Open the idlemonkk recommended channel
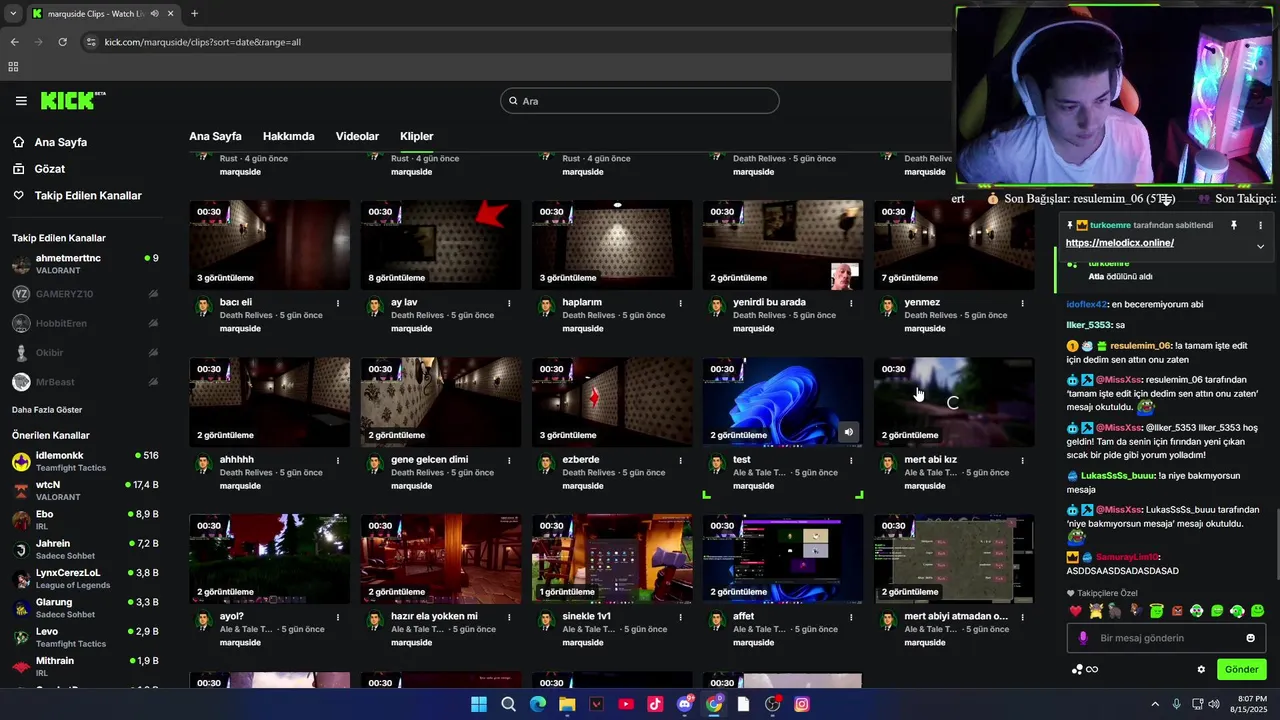The width and height of the screenshot is (1280, 720). (x=85, y=461)
